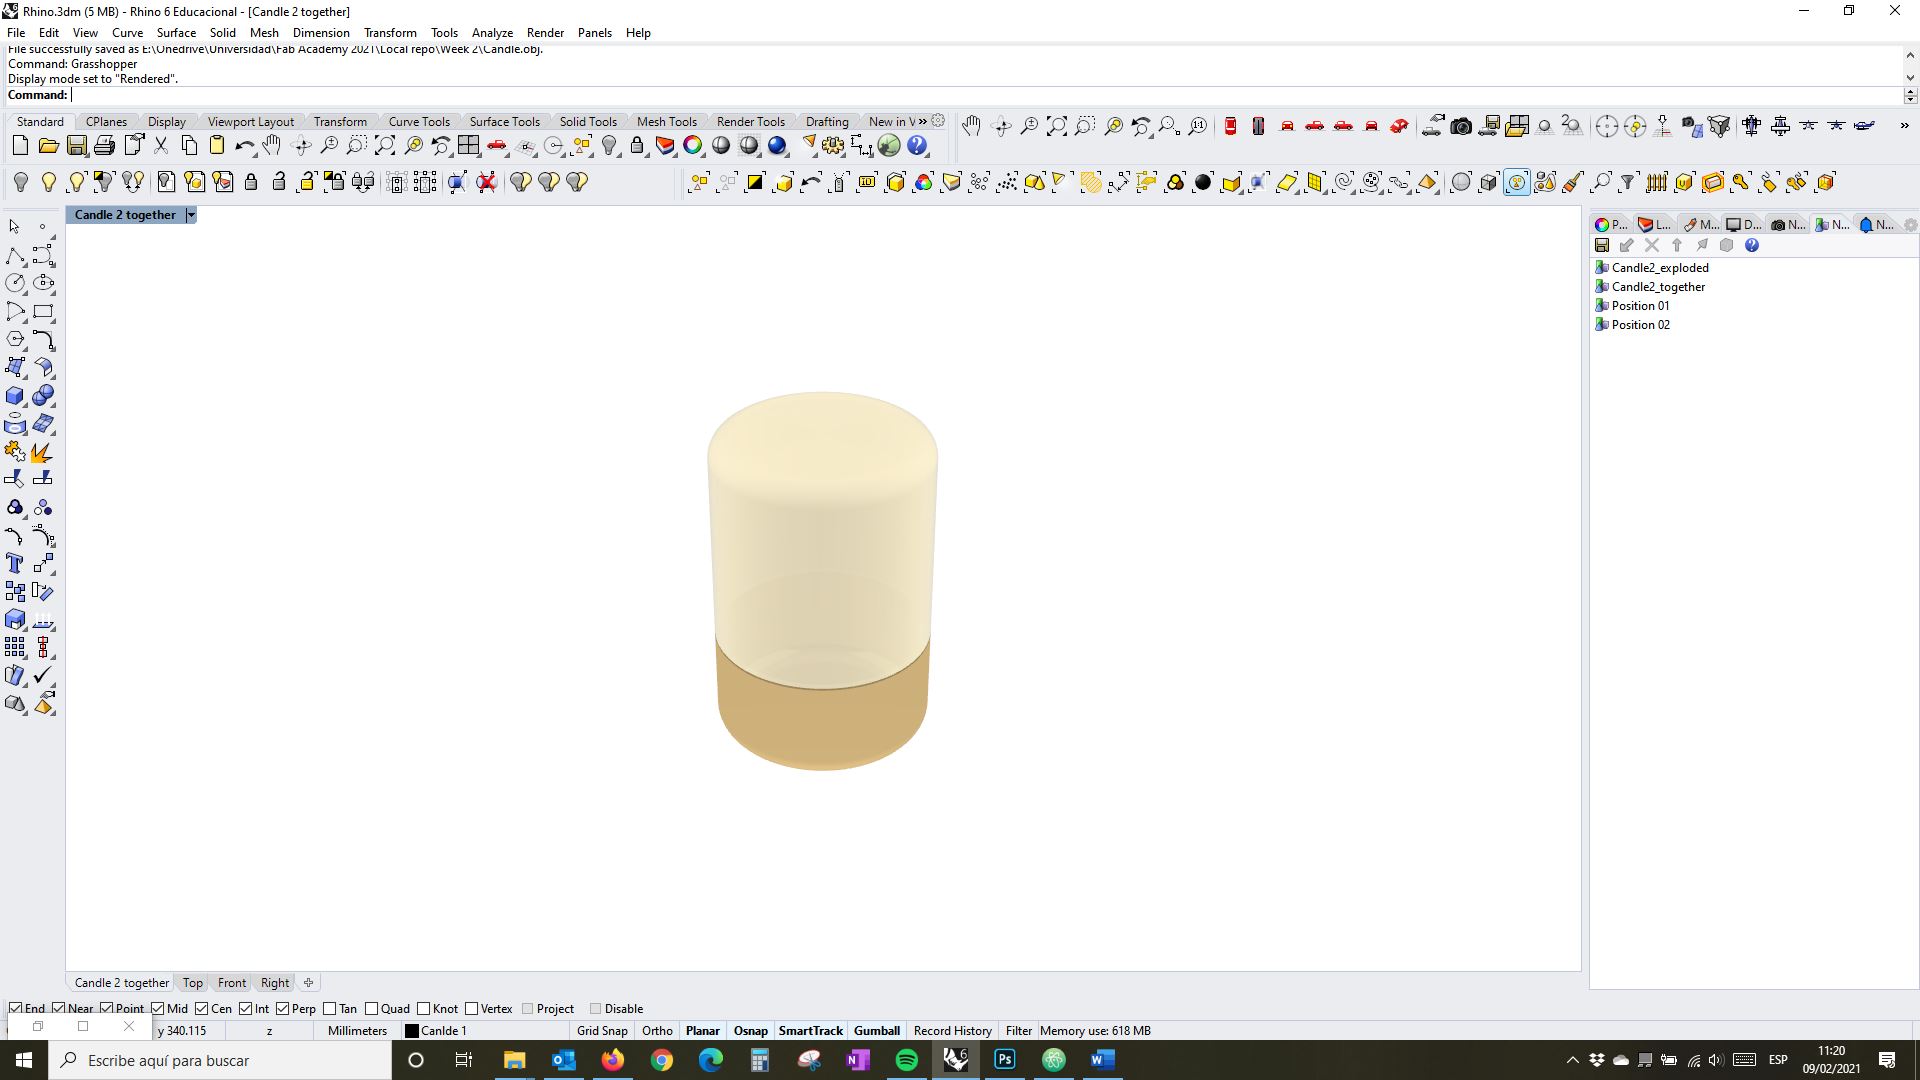Screen dimensions: 1920x1080
Task: Click the Paste clipboard icon
Action: tap(216, 146)
